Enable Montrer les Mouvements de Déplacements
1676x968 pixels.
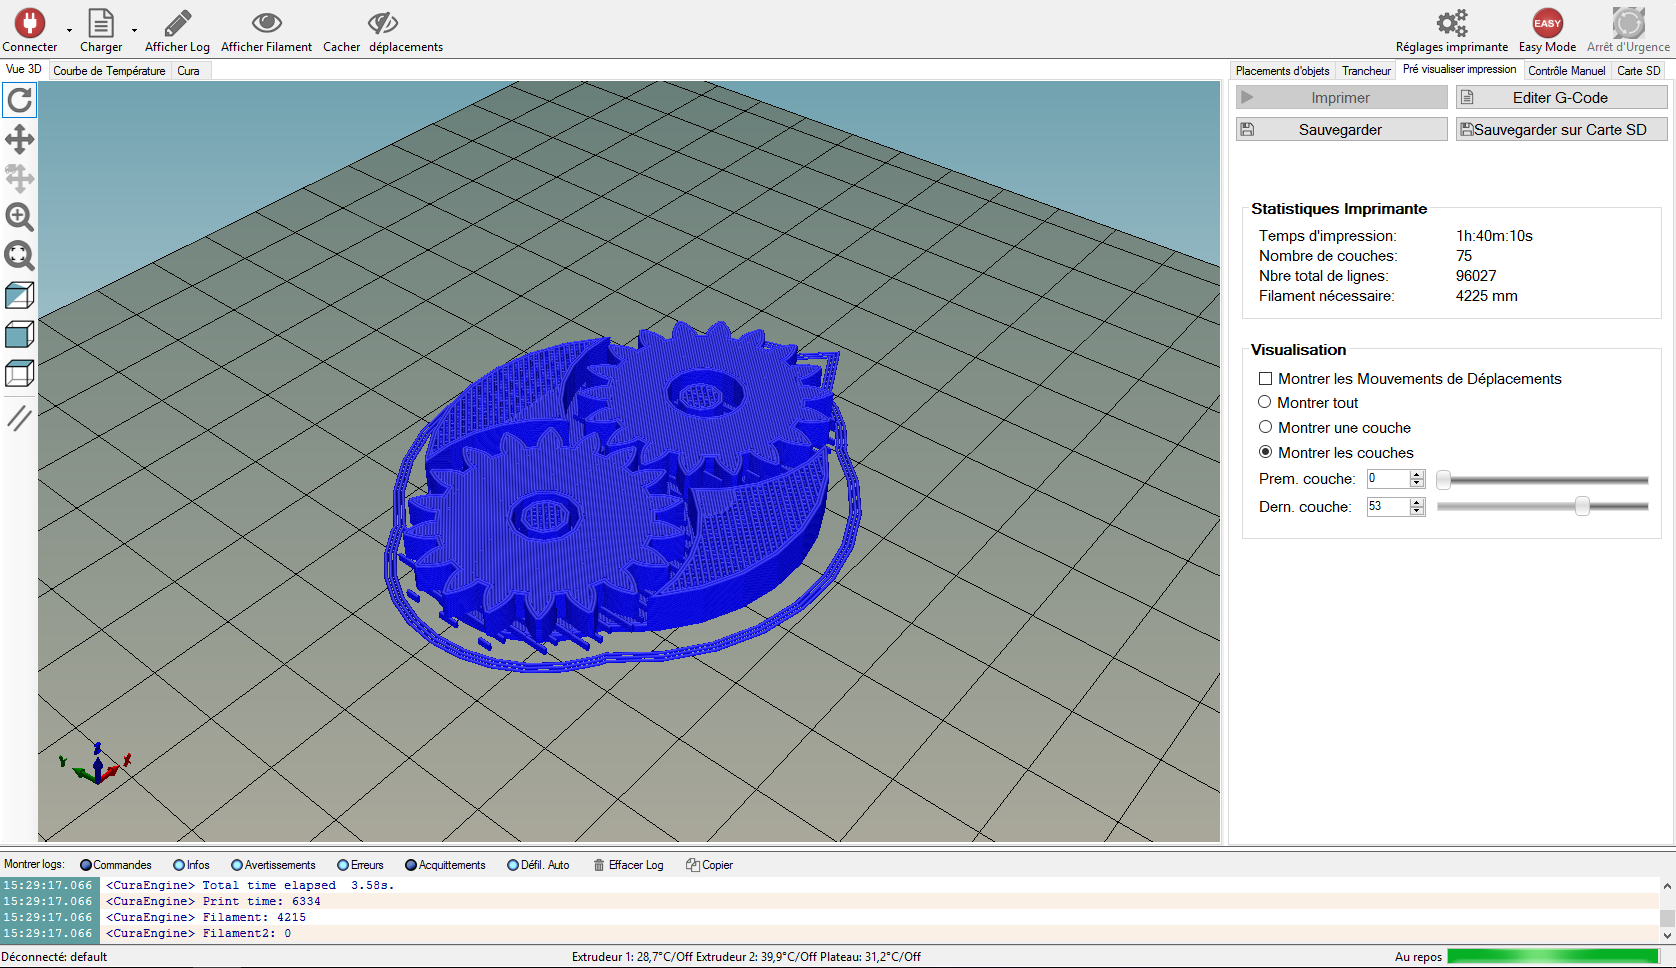tap(1266, 379)
